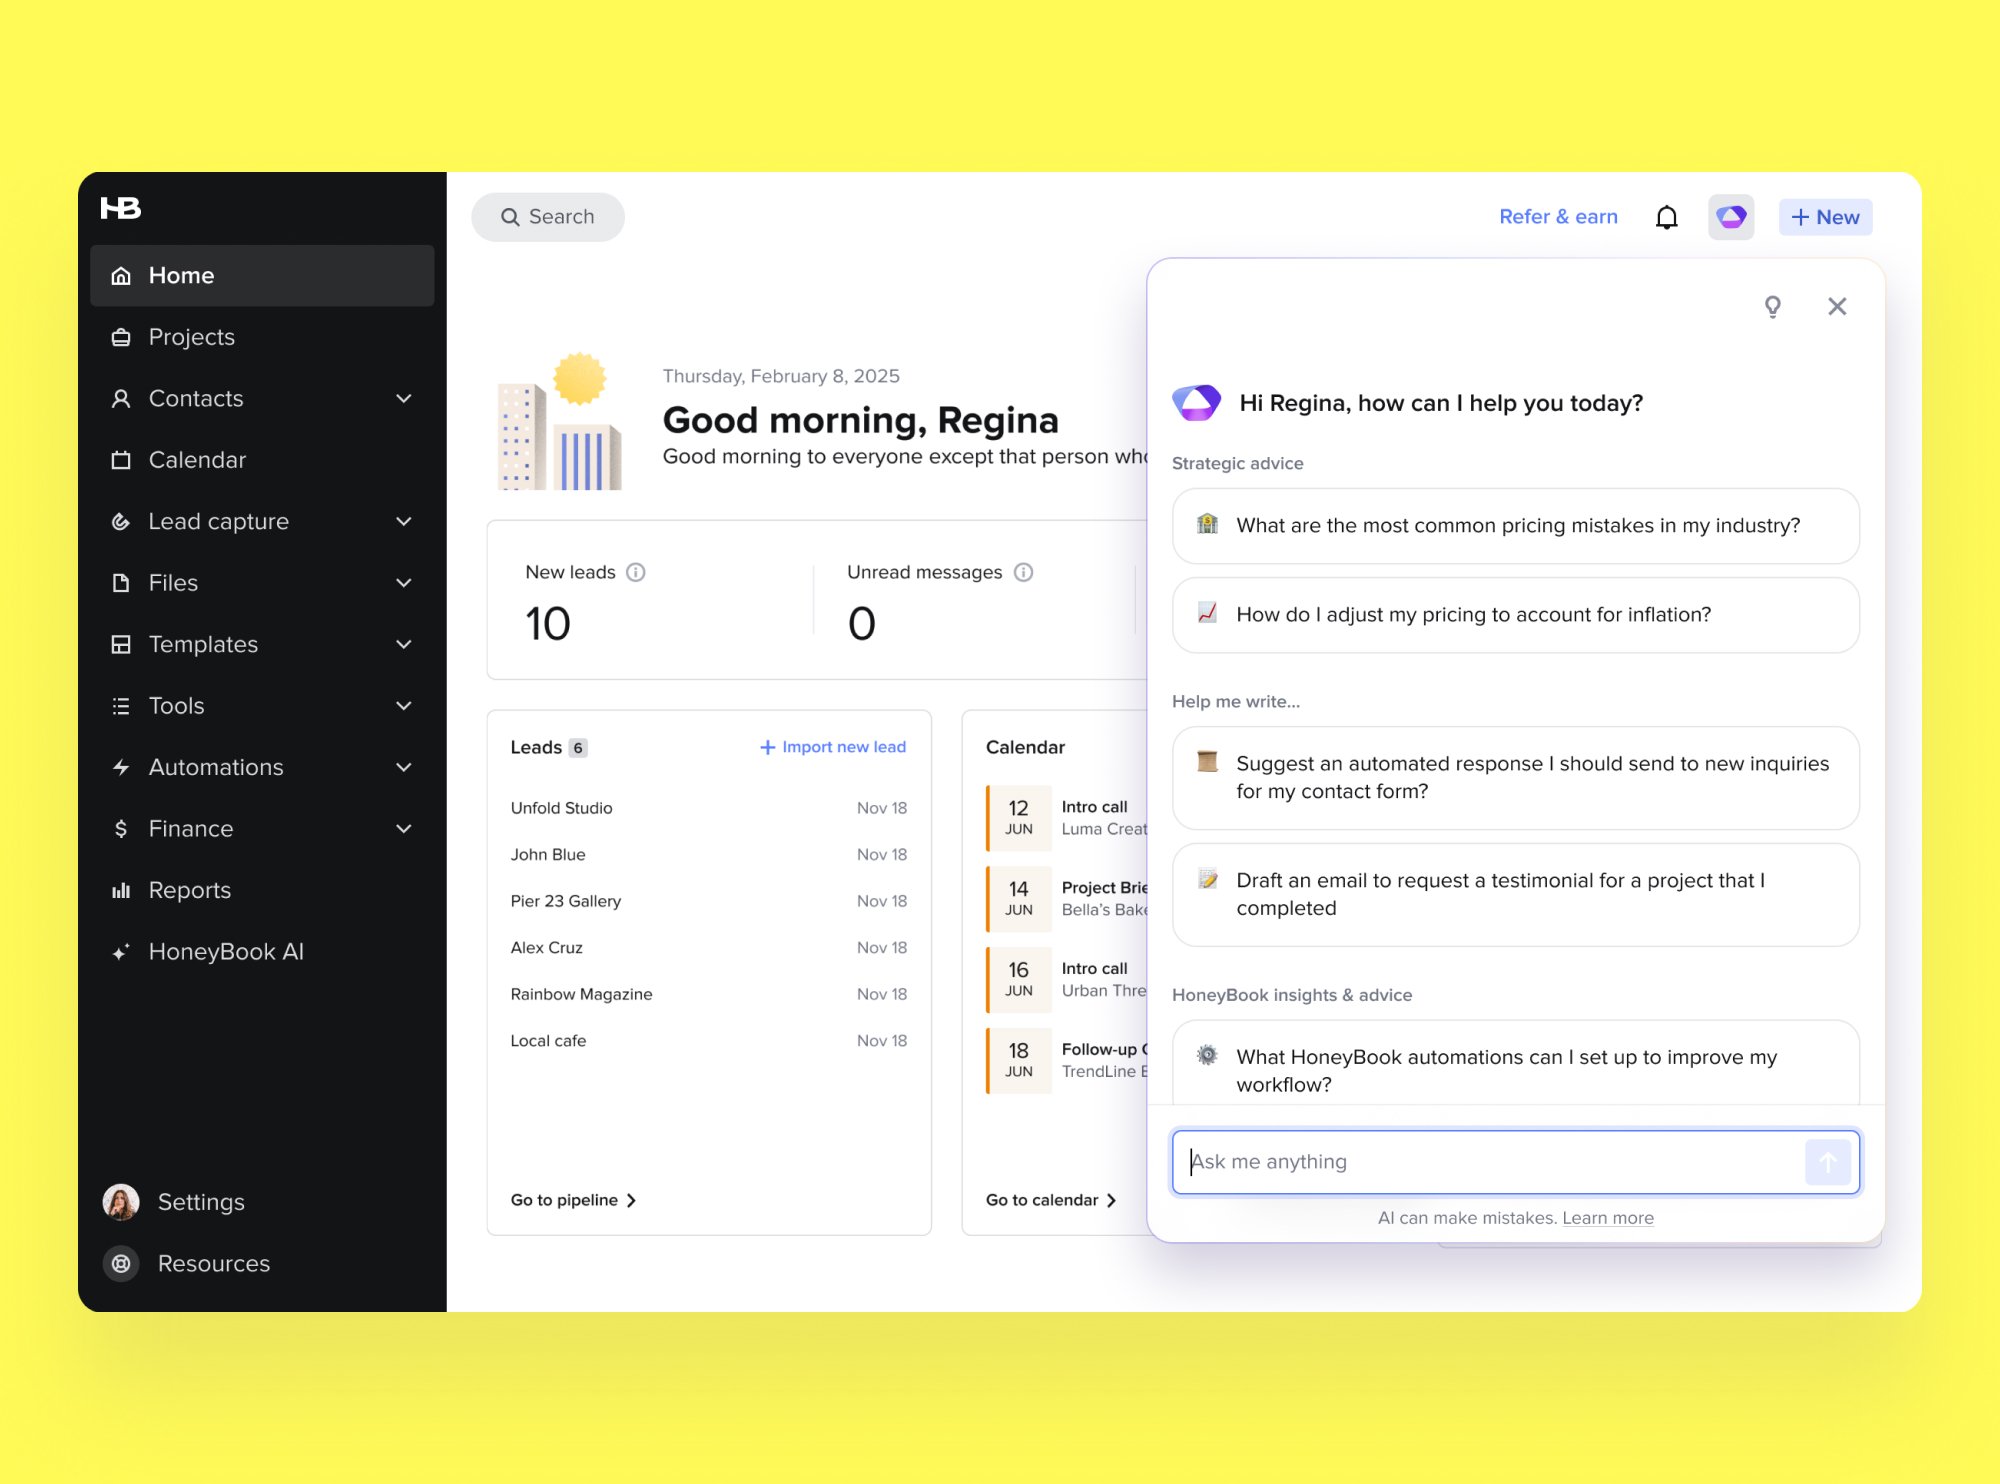Click the Resources lifebuoy icon

[121, 1264]
